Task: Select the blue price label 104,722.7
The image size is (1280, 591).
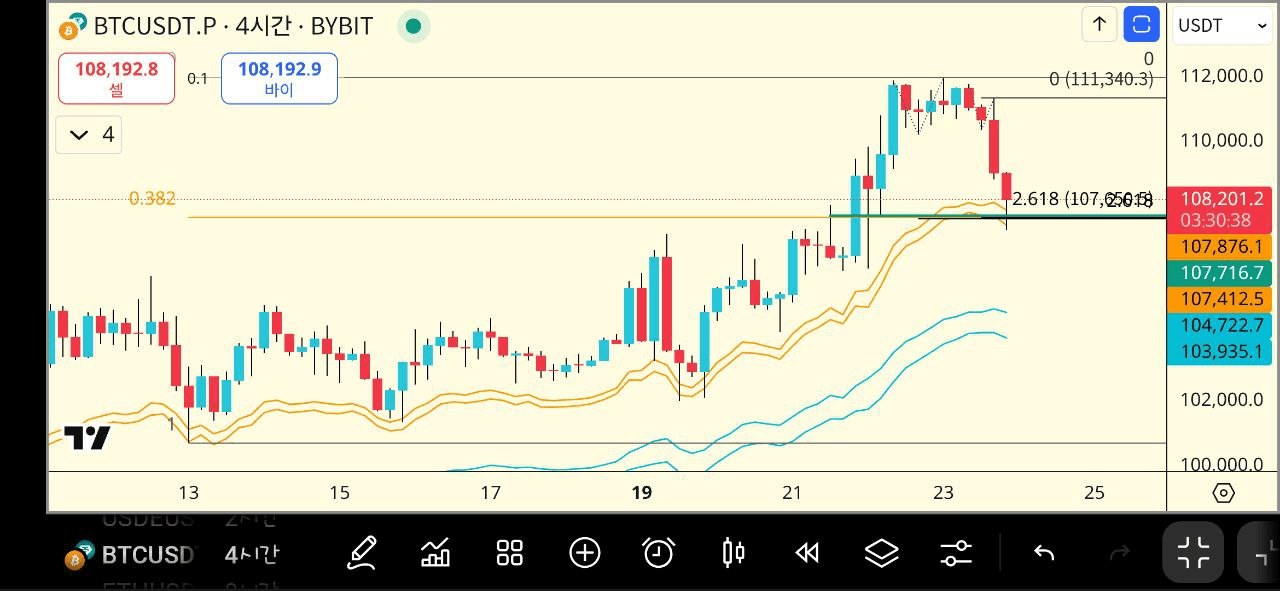Action: [x=1219, y=325]
